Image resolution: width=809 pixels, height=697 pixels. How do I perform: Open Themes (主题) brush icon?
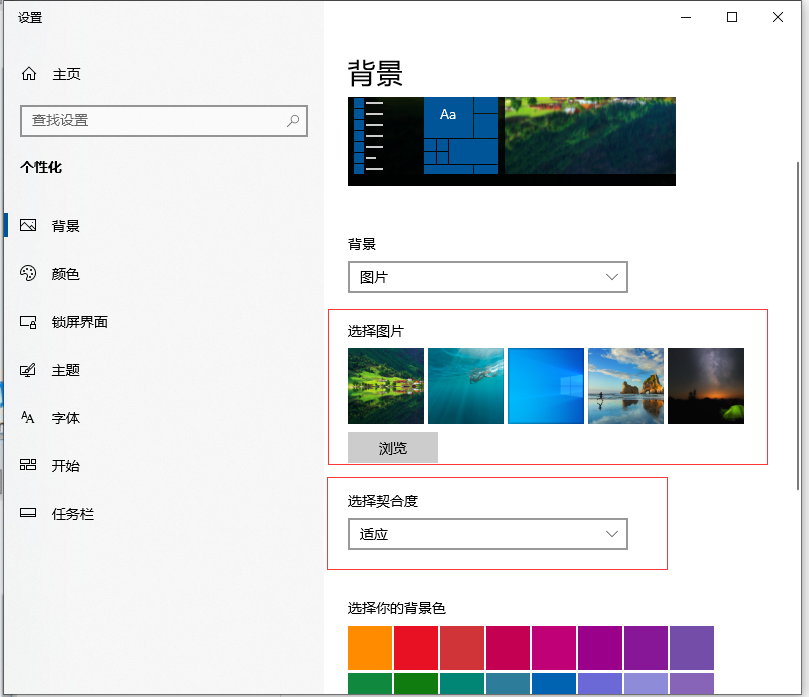[29, 370]
